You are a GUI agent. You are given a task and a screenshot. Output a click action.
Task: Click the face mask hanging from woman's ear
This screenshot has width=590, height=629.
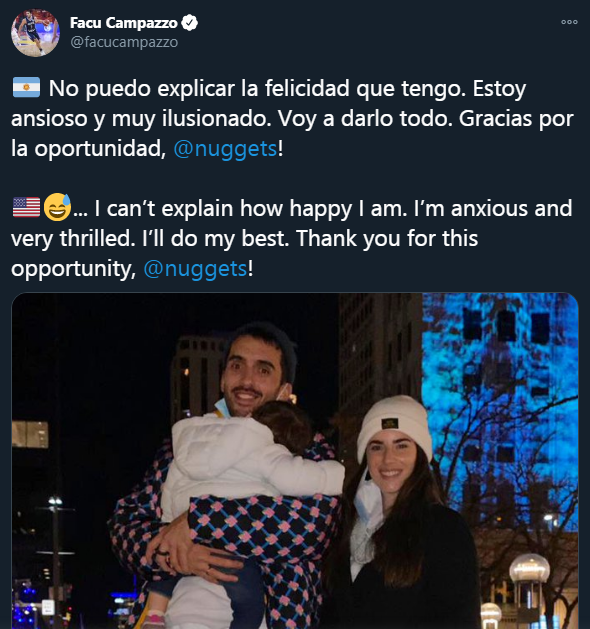[x=366, y=499]
